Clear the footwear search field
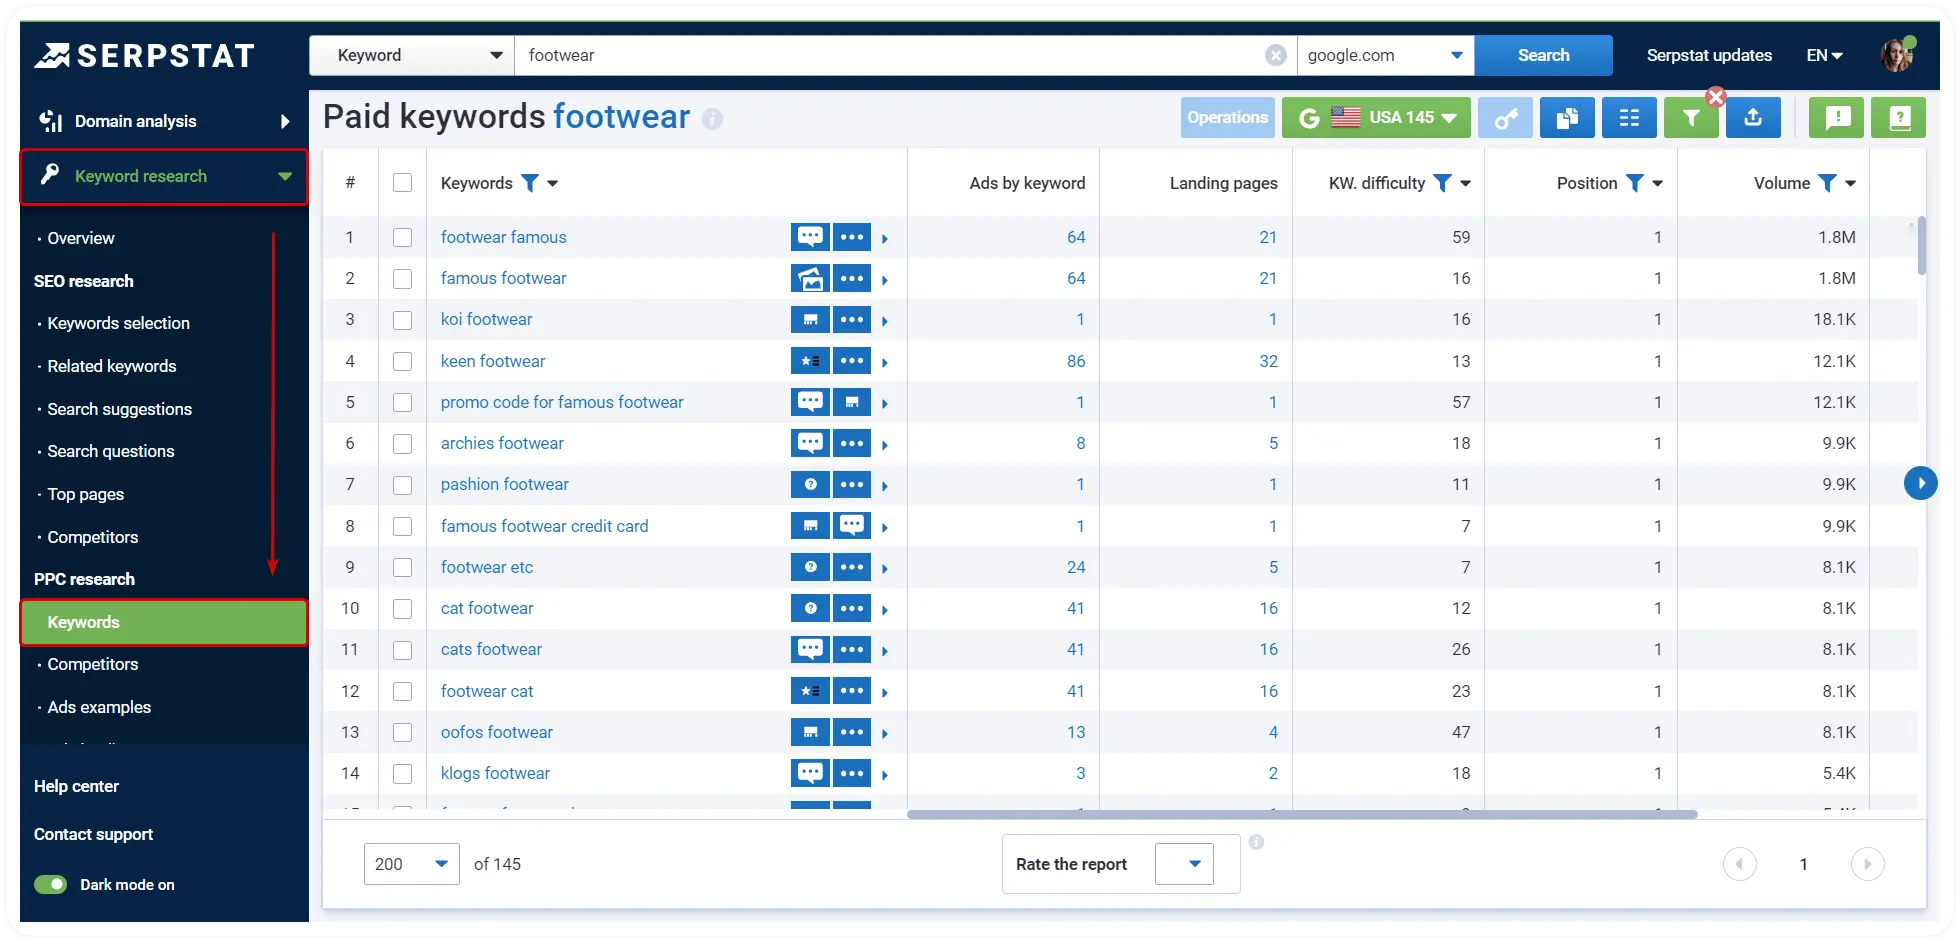The height and width of the screenshot is (942, 1960). click(x=1276, y=55)
